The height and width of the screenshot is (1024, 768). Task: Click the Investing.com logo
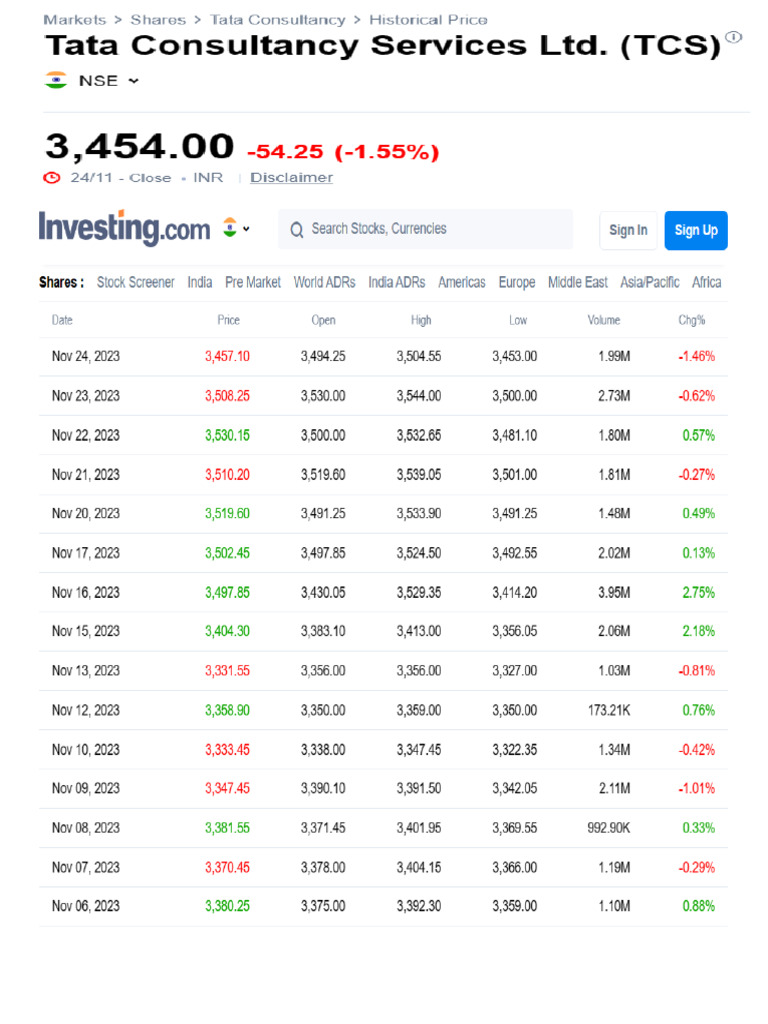(x=124, y=228)
